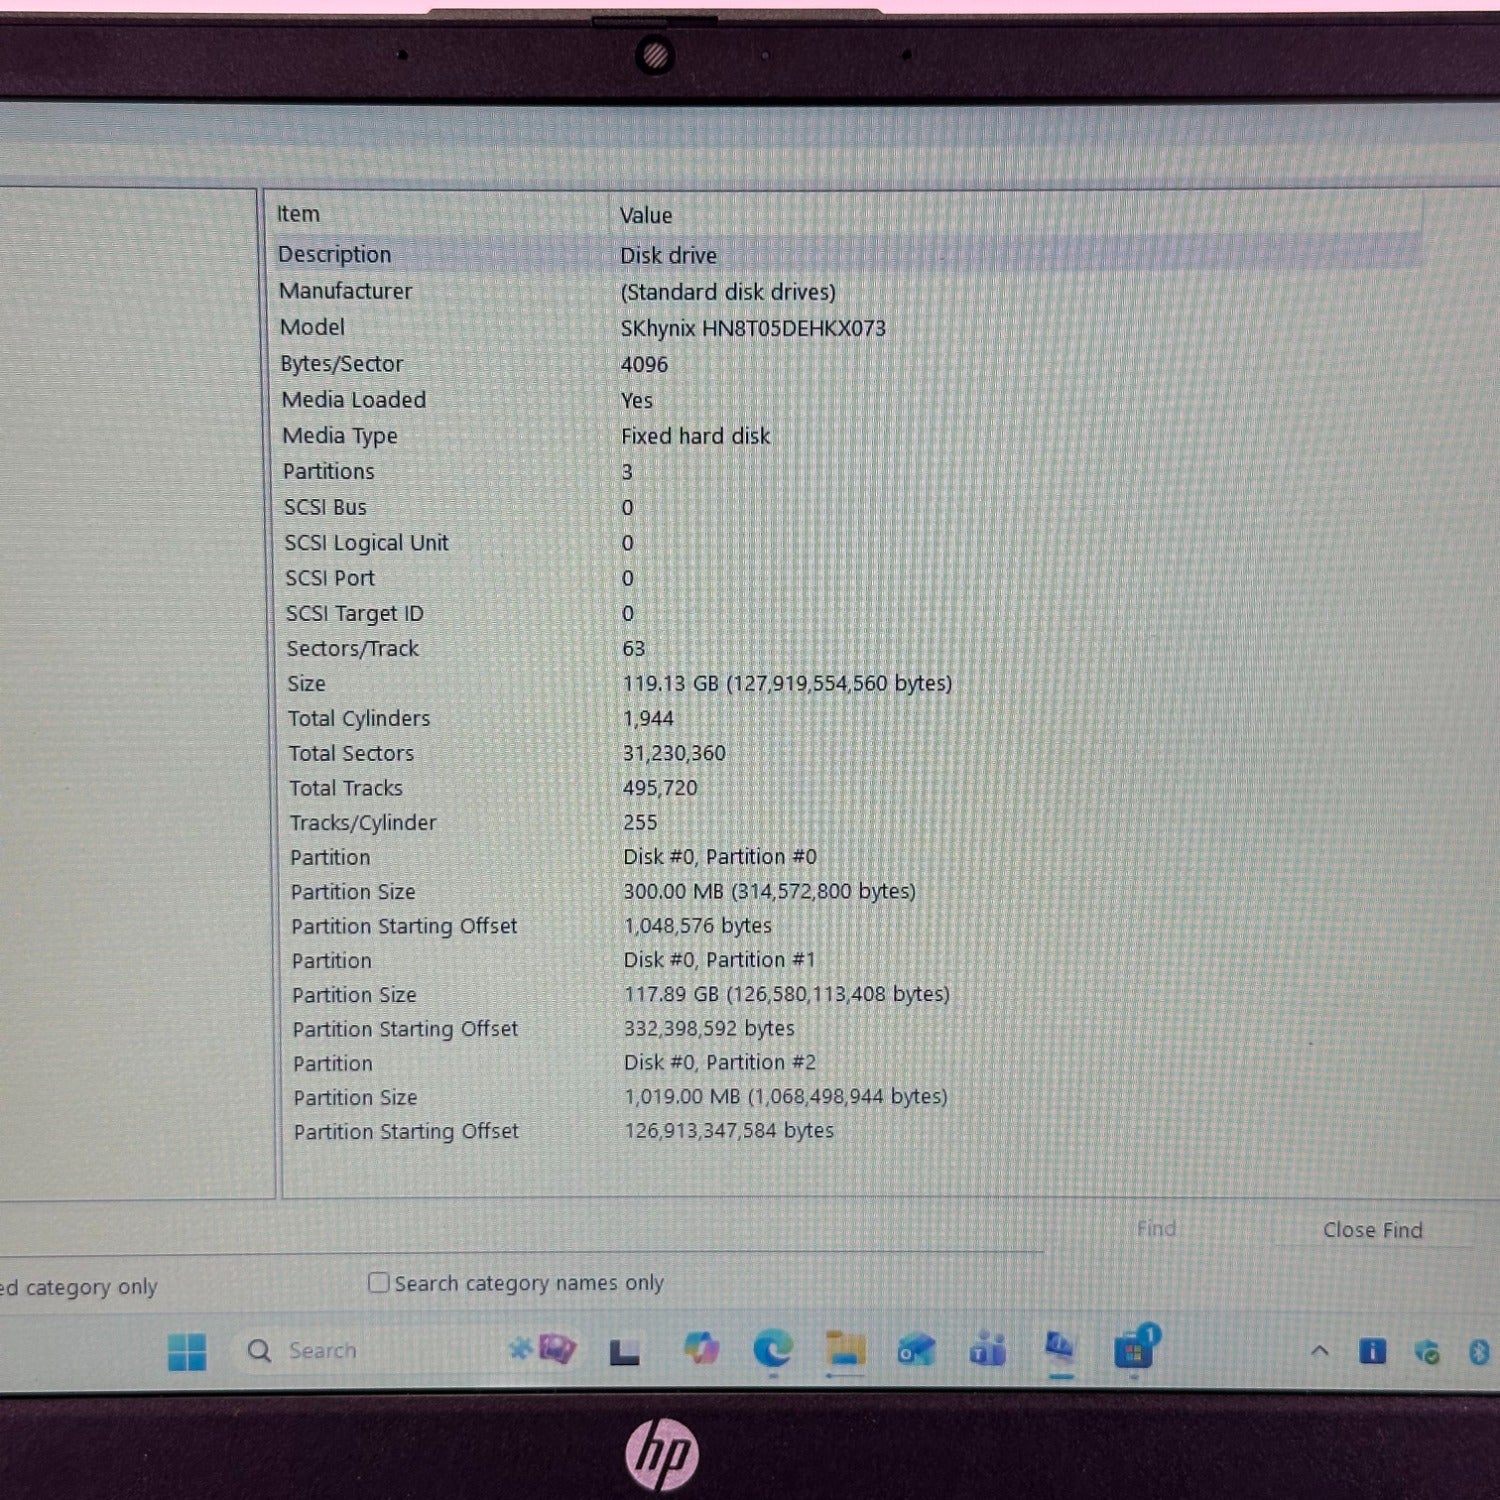Launch Microsoft Edge from the taskbar
Image resolution: width=1500 pixels, height=1500 pixels.
tap(772, 1350)
